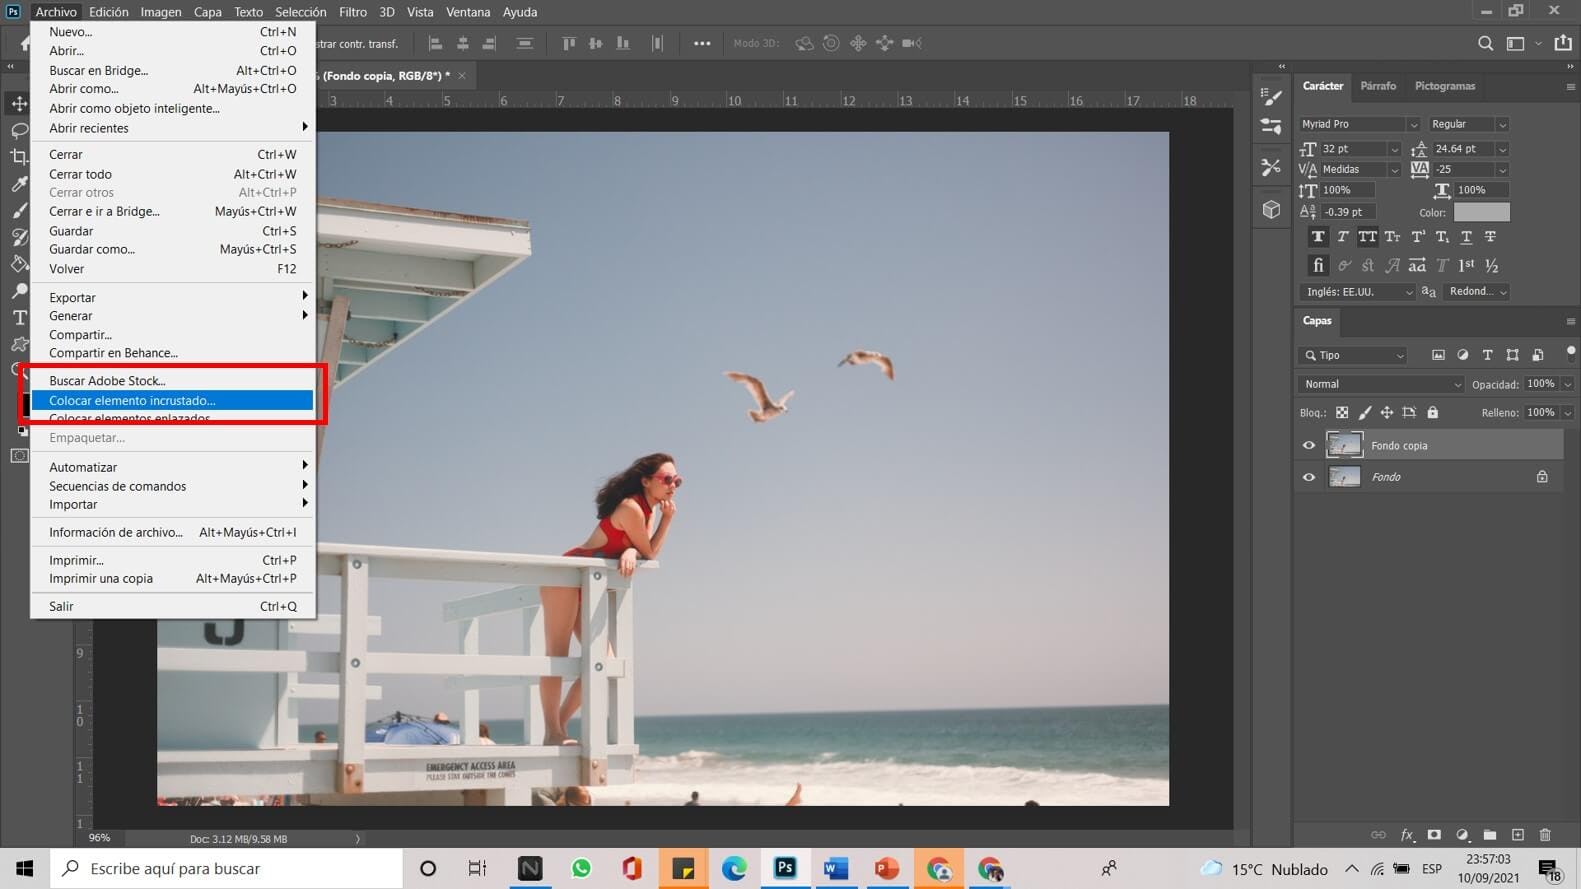Click Guardar como in the Archivo menu
Image resolution: width=1581 pixels, height=889 pixels.
tap(92, 249)
